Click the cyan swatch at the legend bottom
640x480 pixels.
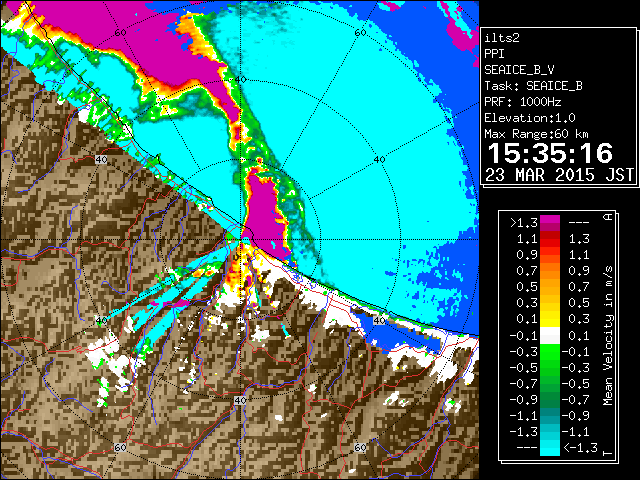pos(550,448)
